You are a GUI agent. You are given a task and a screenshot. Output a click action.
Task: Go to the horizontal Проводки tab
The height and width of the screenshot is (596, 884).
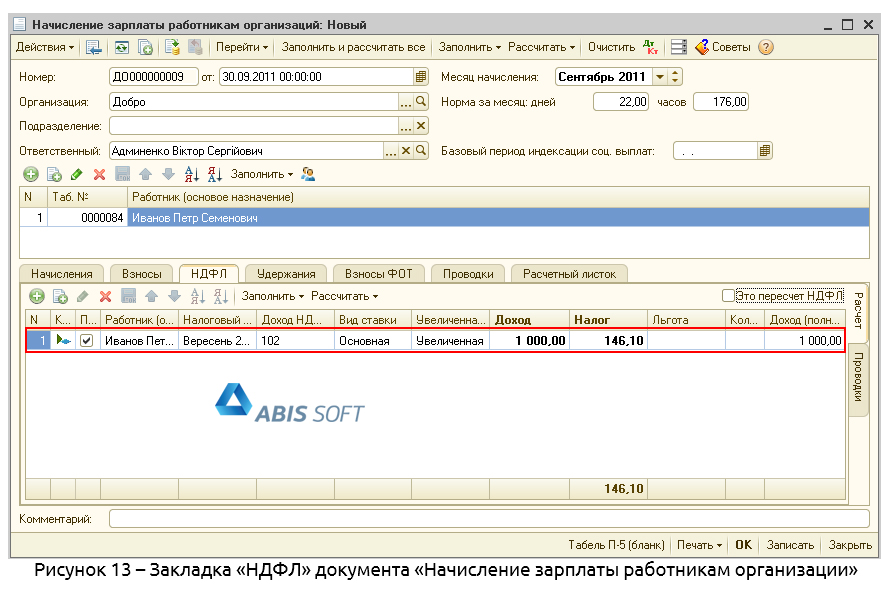click(468, 274)
